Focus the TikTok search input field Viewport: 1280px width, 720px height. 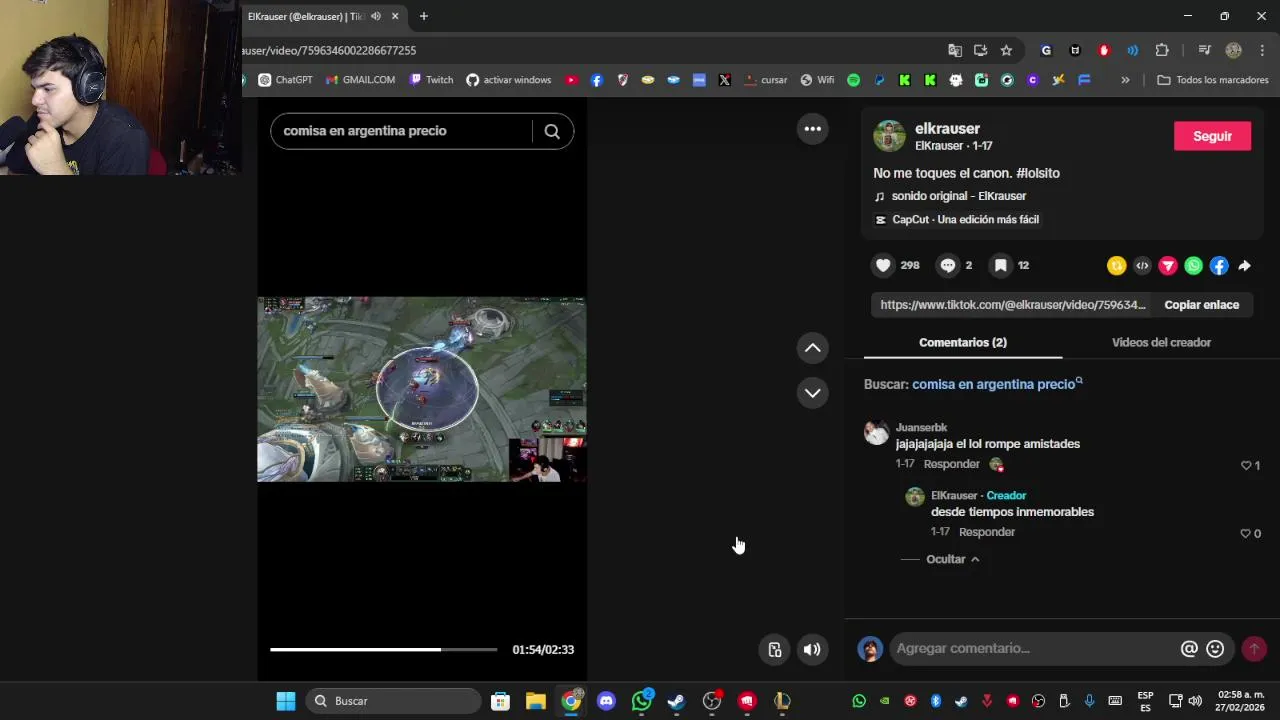click(x=402, y=131)
